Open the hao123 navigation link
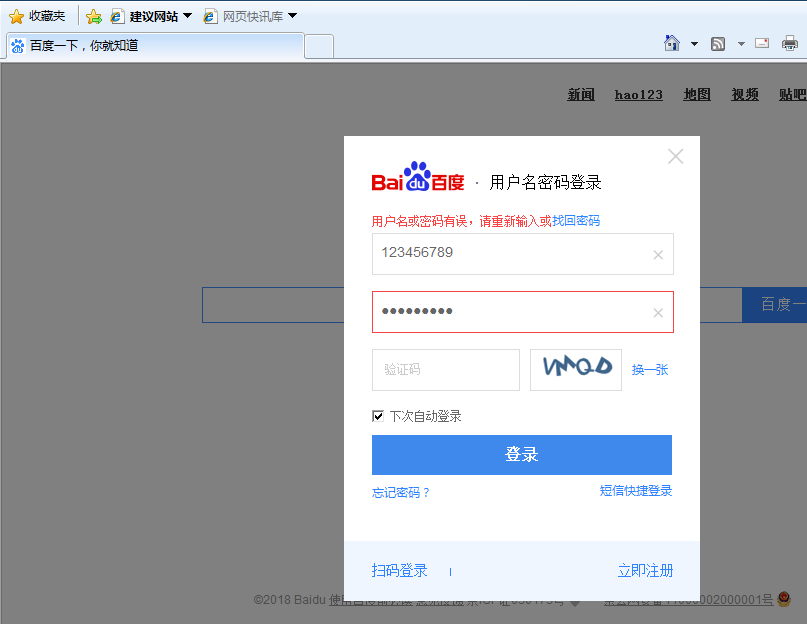The width and height of the screenshot is (807, 624). 639,95
